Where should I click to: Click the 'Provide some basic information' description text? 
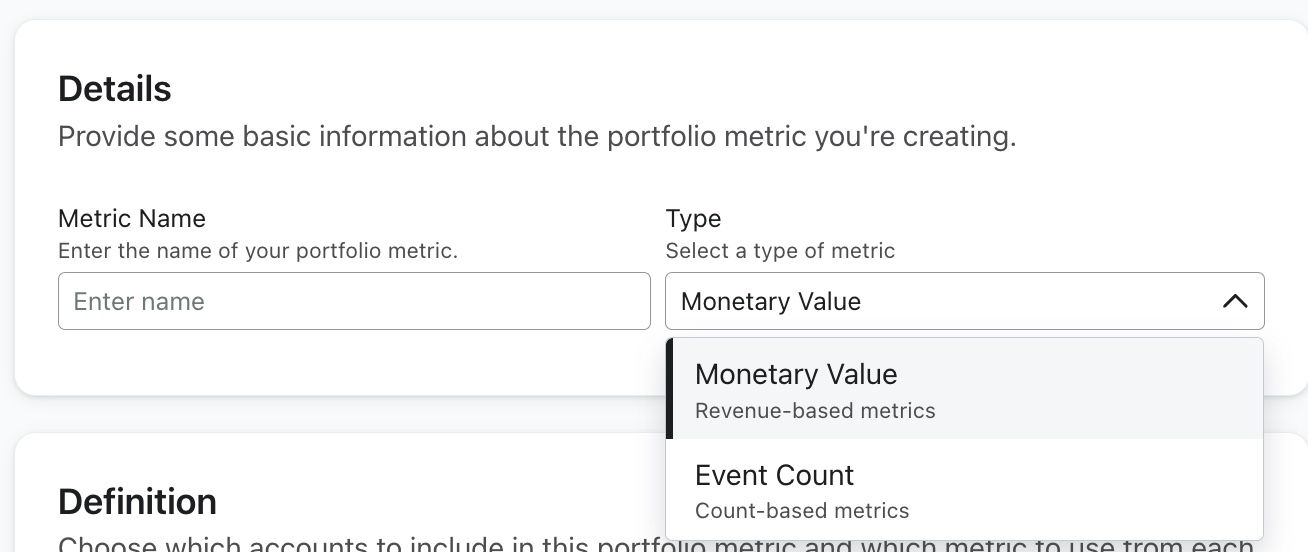click(537, 136)
